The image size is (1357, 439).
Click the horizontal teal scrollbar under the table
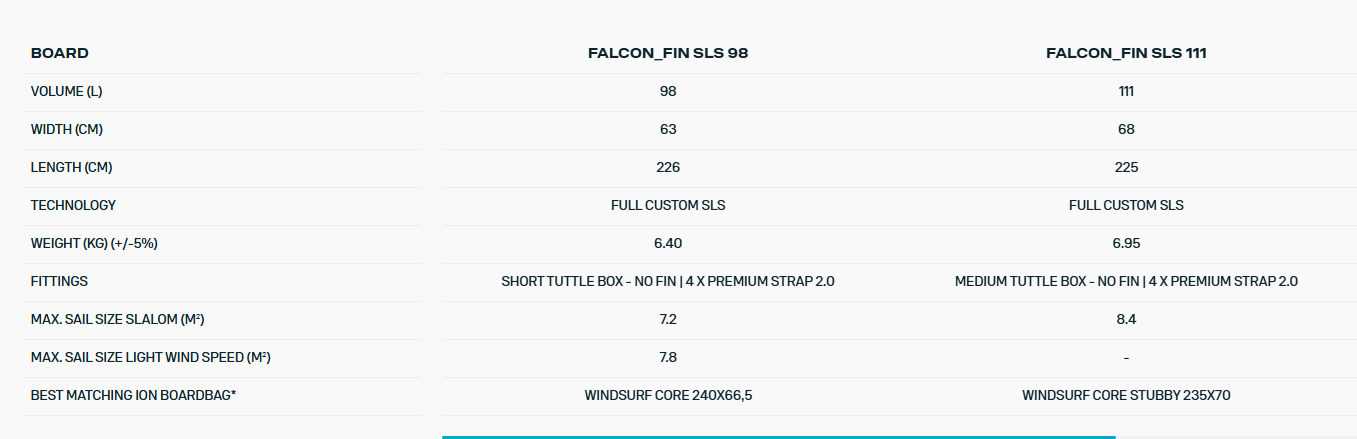[x=778, y=437]
